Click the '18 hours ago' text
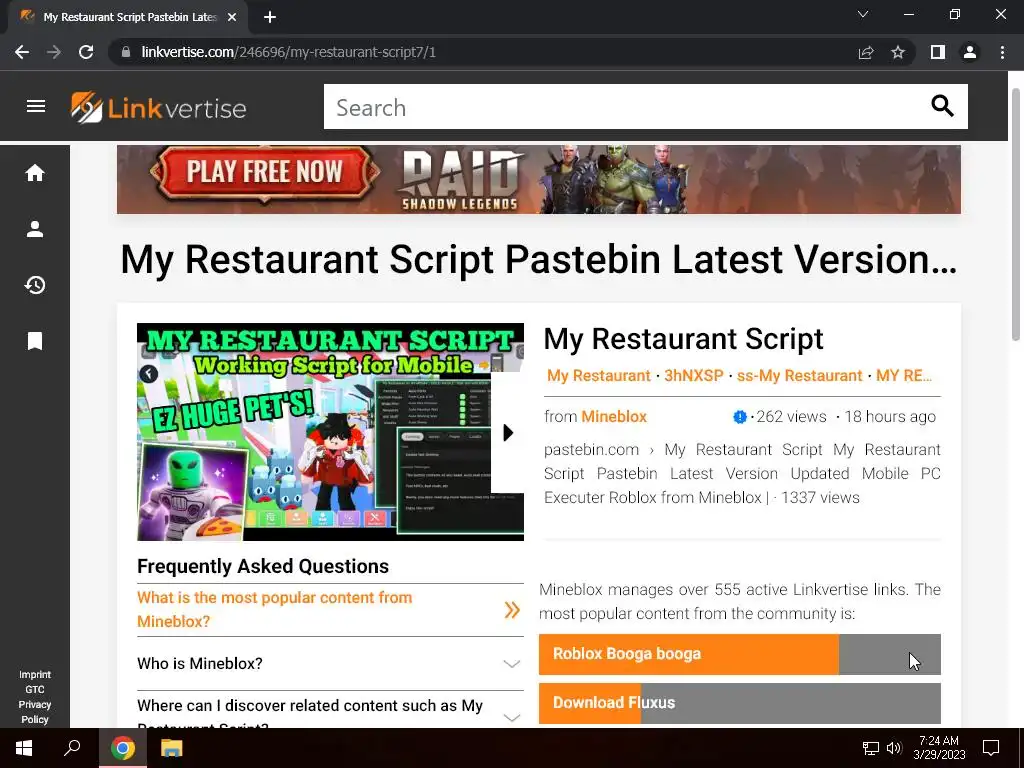Image resolution: width=1024 pixels, height=768 pixels. point(890,417)
